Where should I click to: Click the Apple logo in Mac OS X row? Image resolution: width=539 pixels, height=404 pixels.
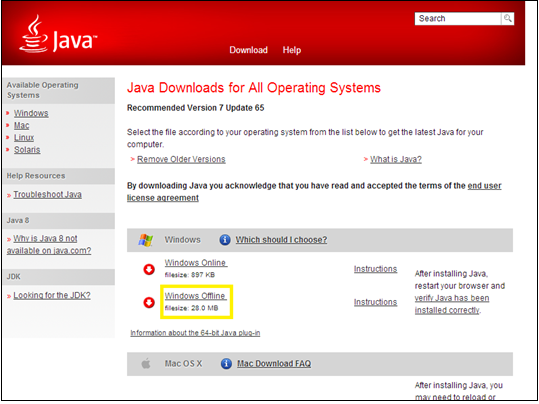point(146,363)
